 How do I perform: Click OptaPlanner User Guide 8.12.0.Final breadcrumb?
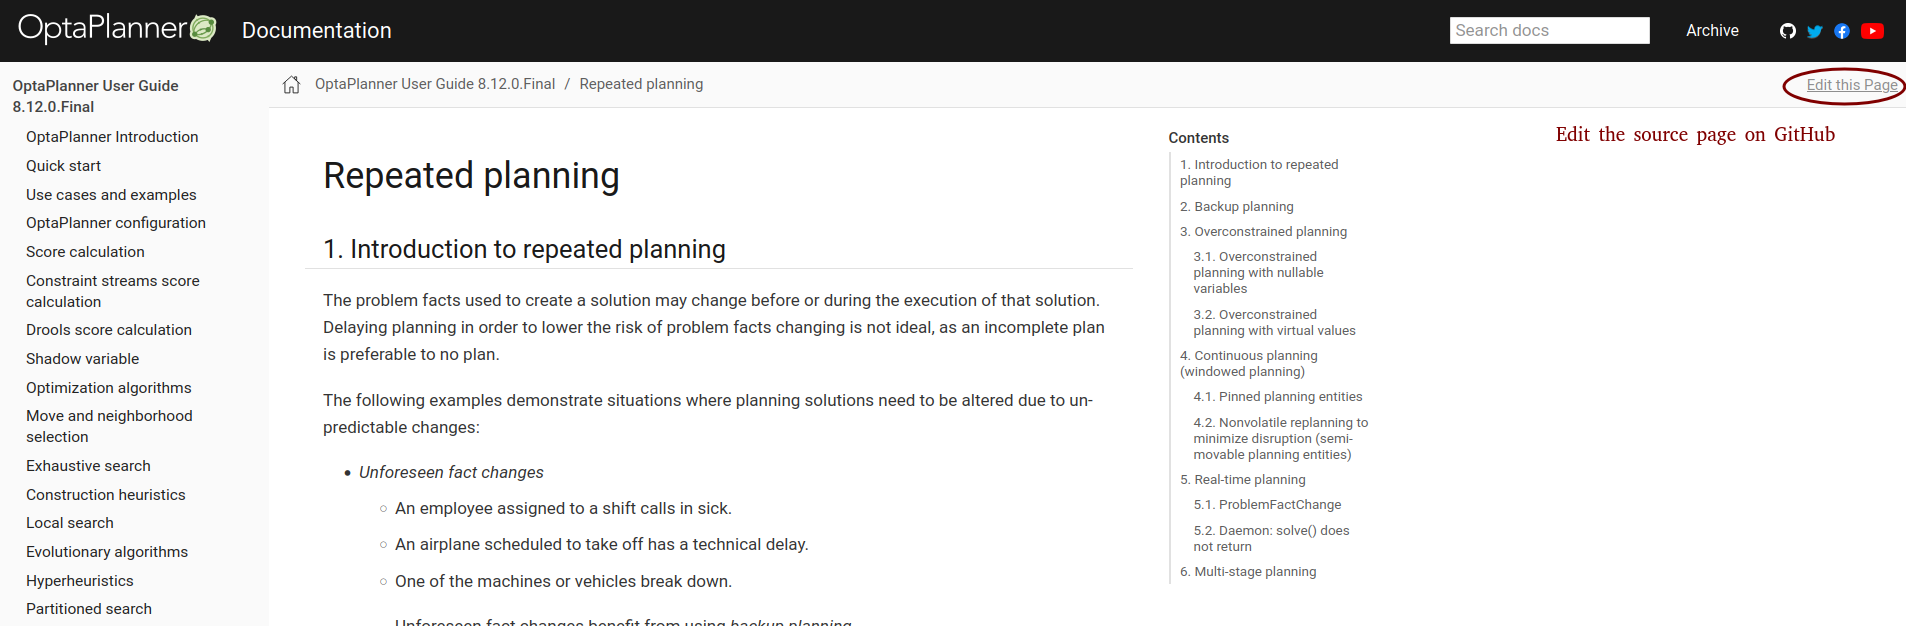(434, 84)
